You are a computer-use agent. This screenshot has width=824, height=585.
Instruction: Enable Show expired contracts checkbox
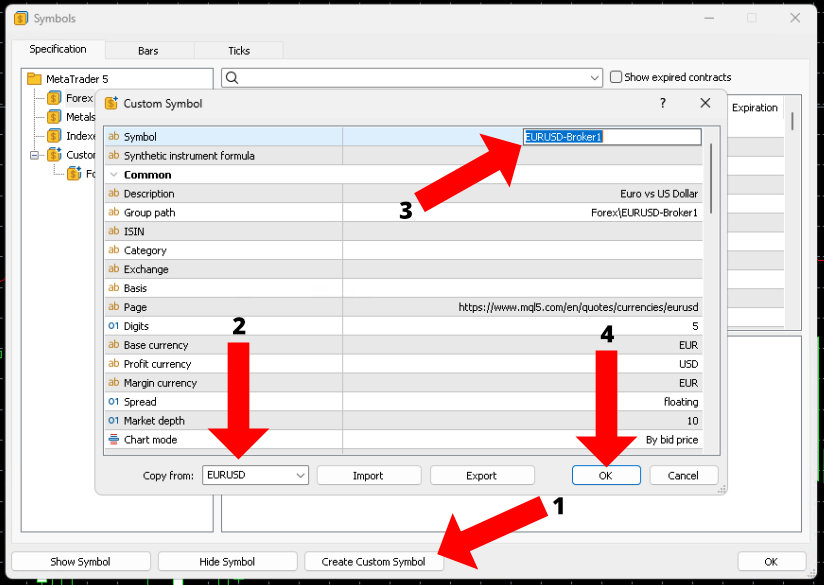point(615,77)
